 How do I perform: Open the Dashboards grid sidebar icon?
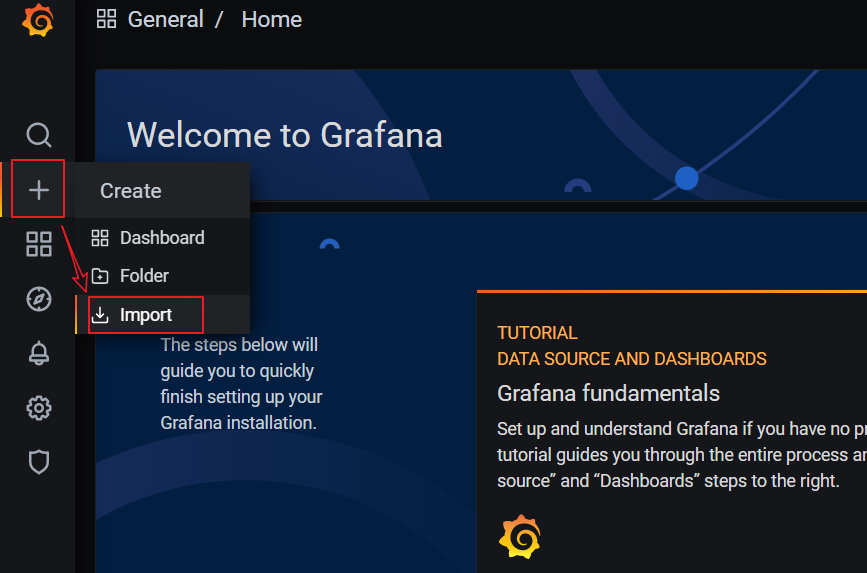click(39, 244)
